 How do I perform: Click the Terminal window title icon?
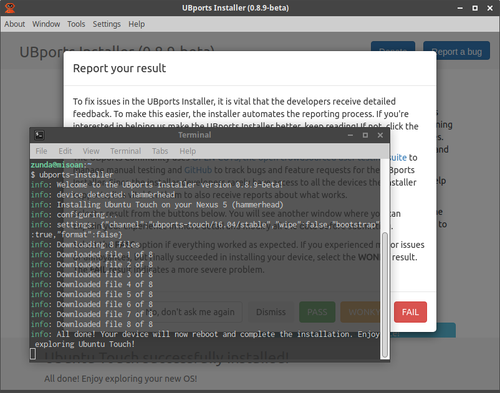[x=39, y=135]
